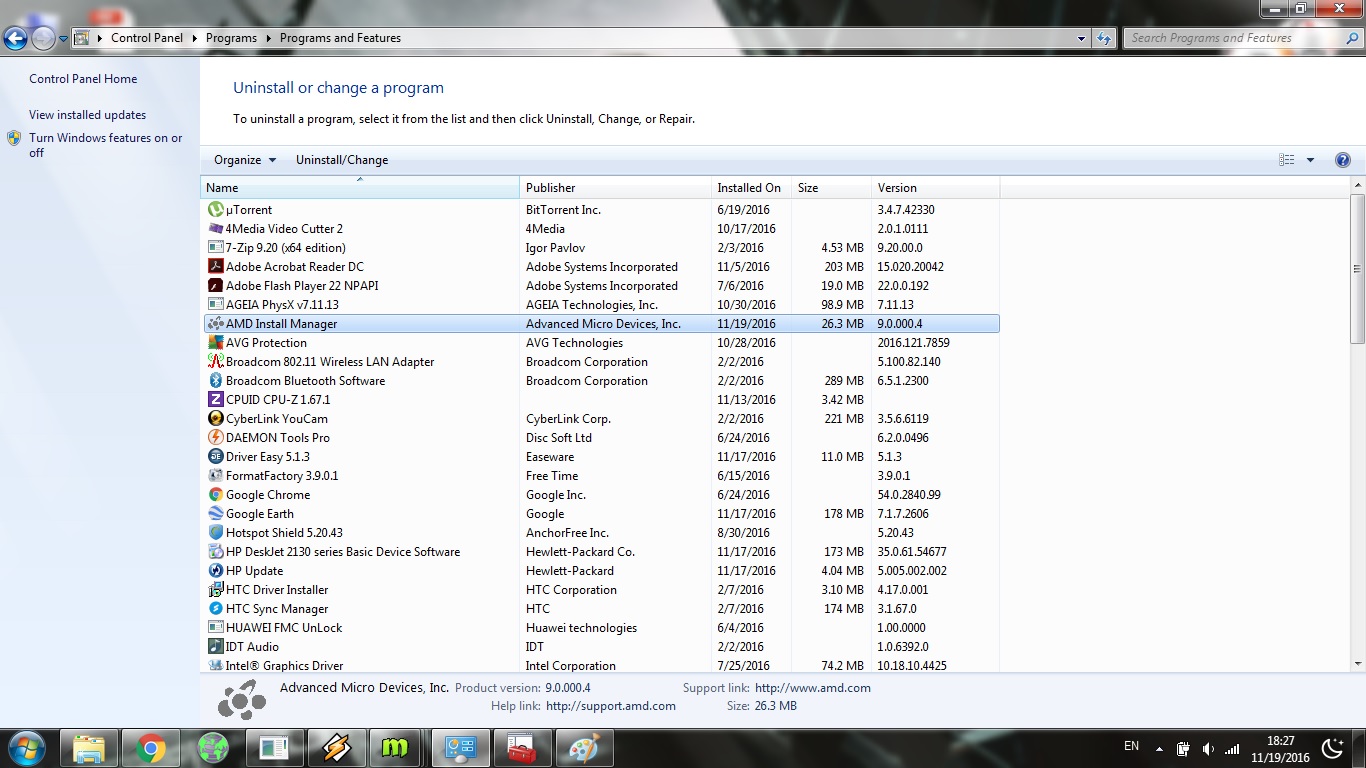Sort by Installed On column header
This screenshot has height=768, width=1366.
(751, 188)
